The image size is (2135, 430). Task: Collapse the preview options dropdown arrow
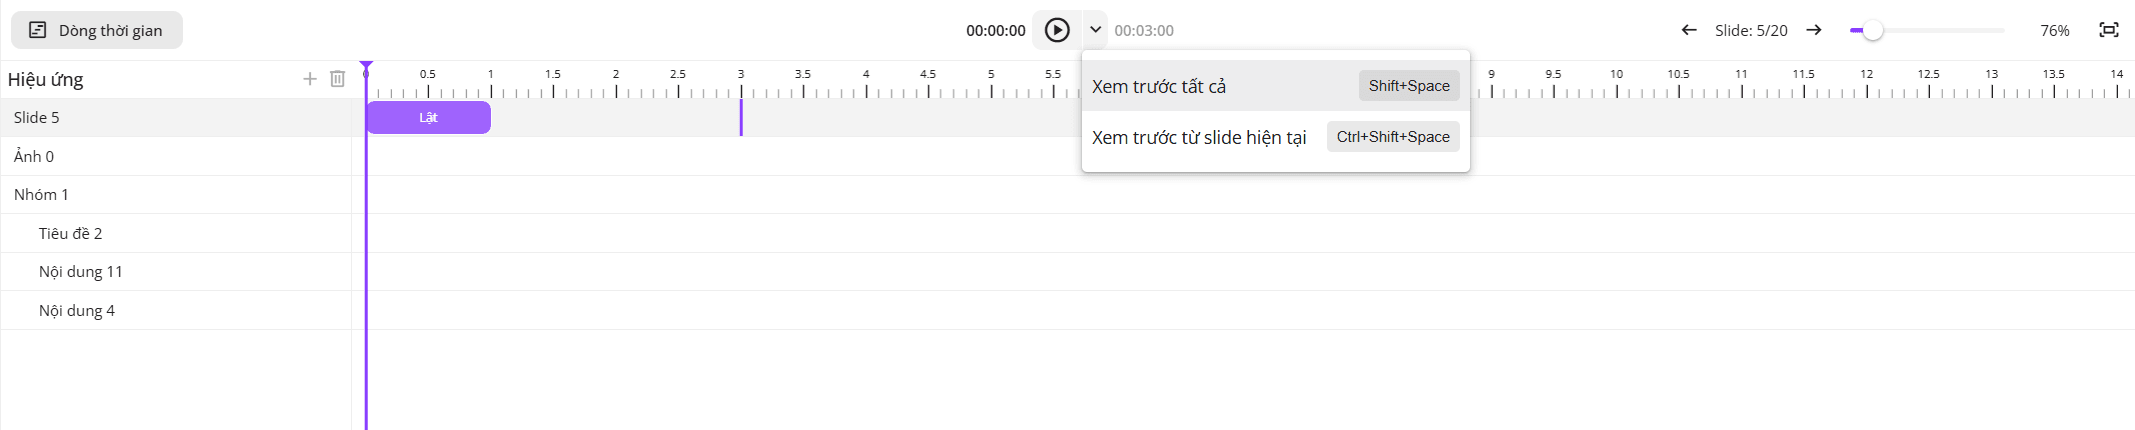(1095, 30)
